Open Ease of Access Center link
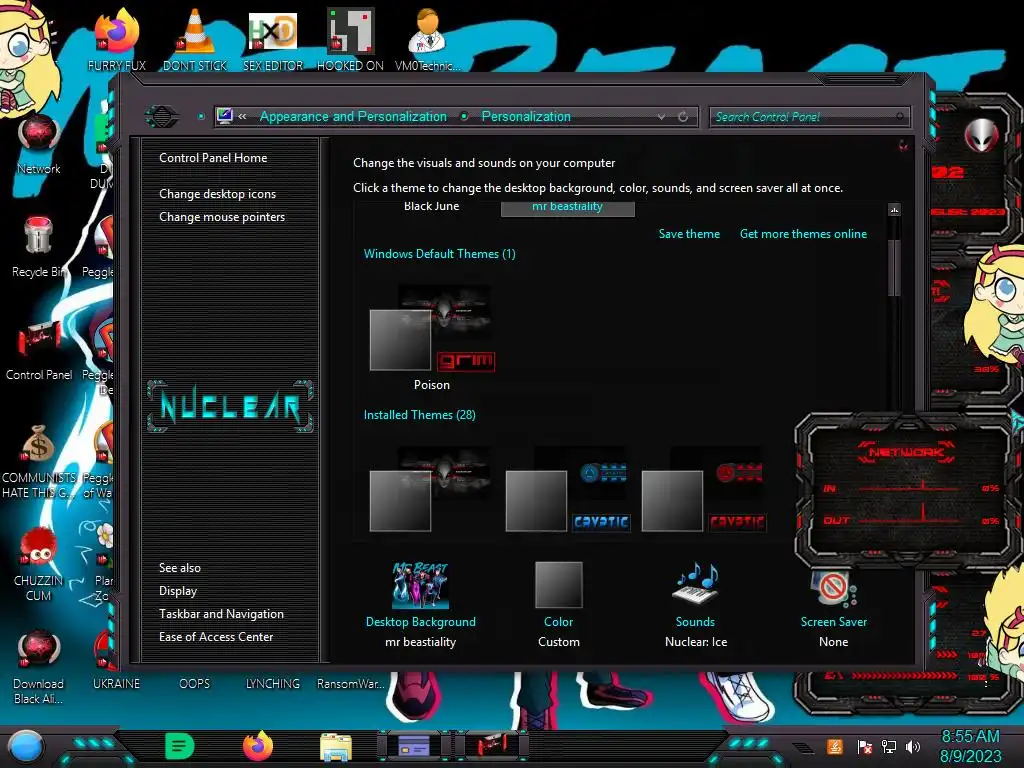The width and height of the screenshot is (1024, 768). [216, 637]
